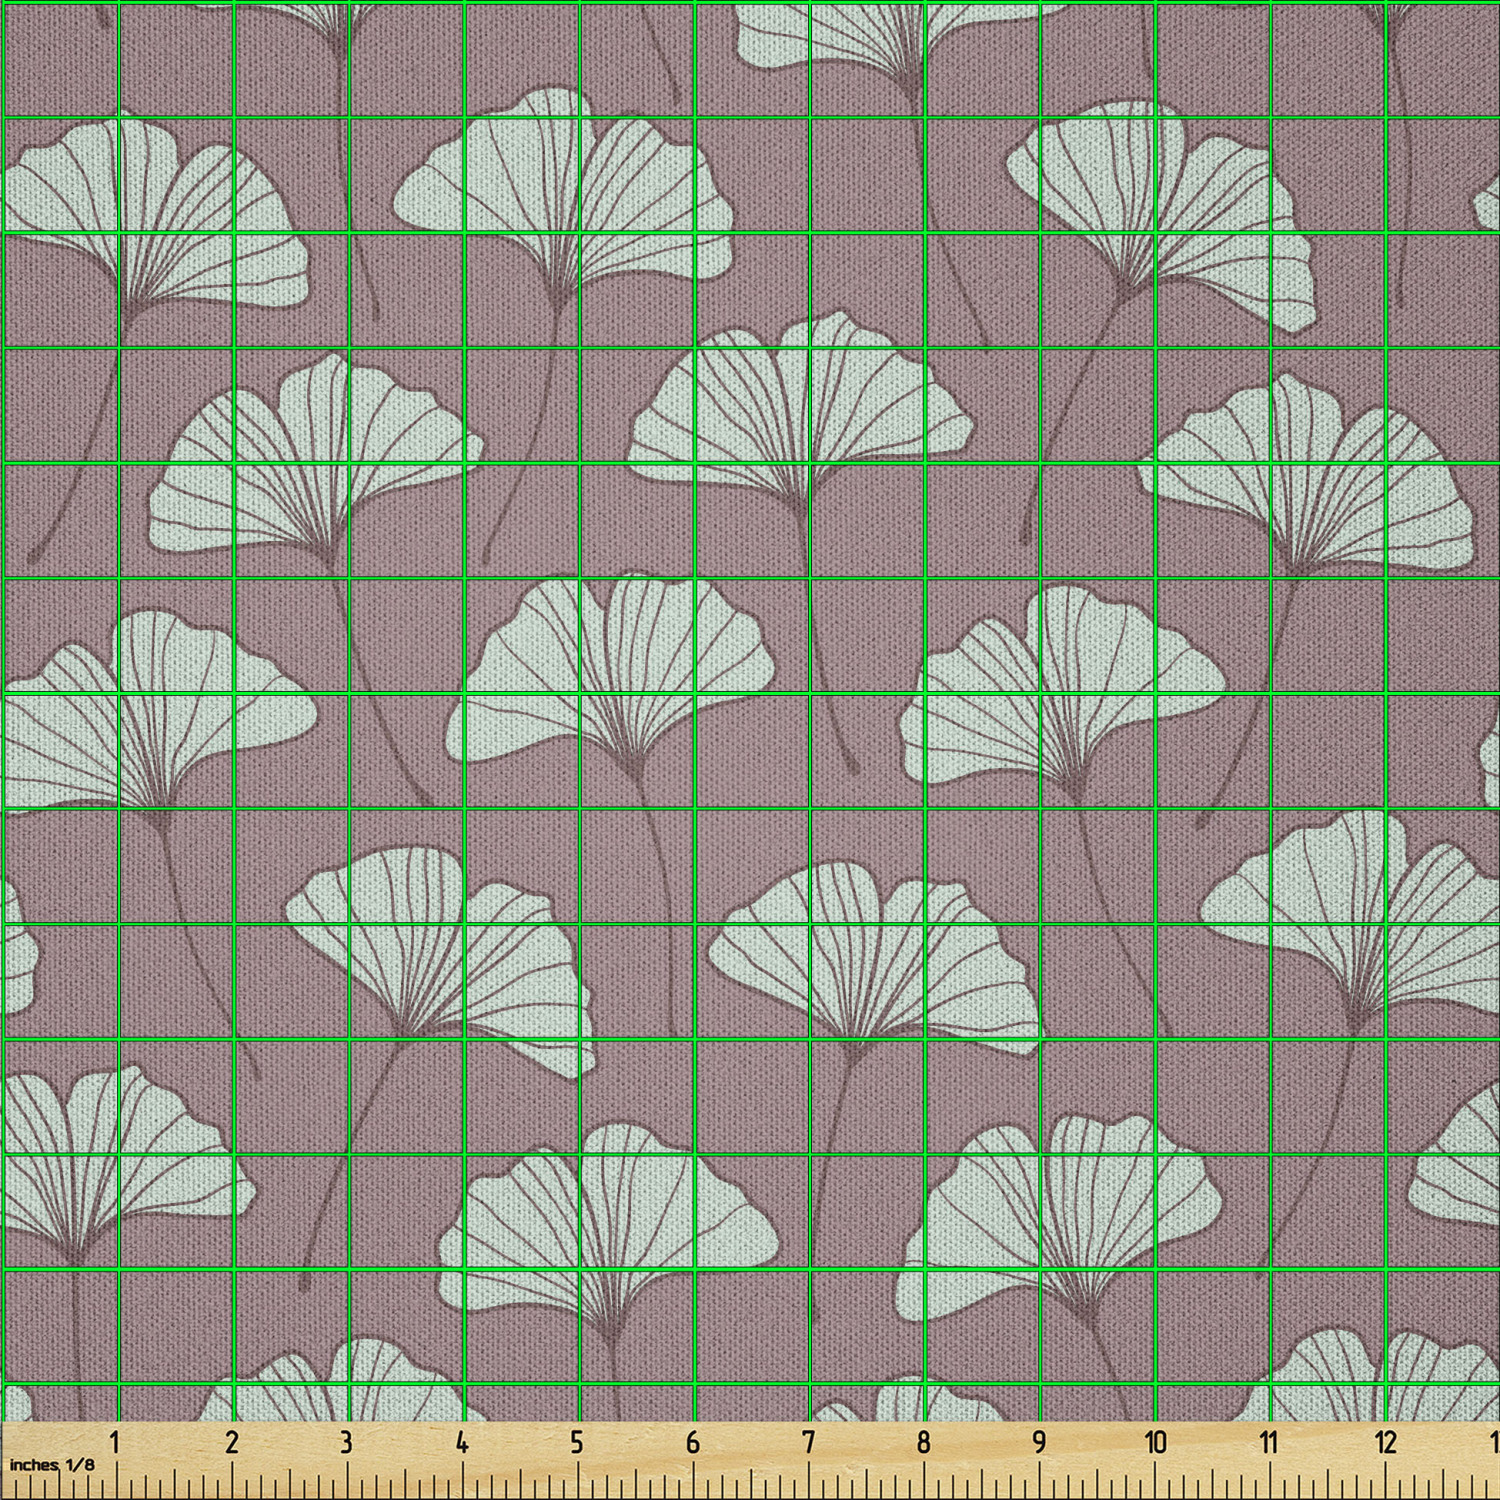Screen dimensions: 1500x1500
Task: Click the number 2 on the ruler
Action: click(x=232, y=1442)
